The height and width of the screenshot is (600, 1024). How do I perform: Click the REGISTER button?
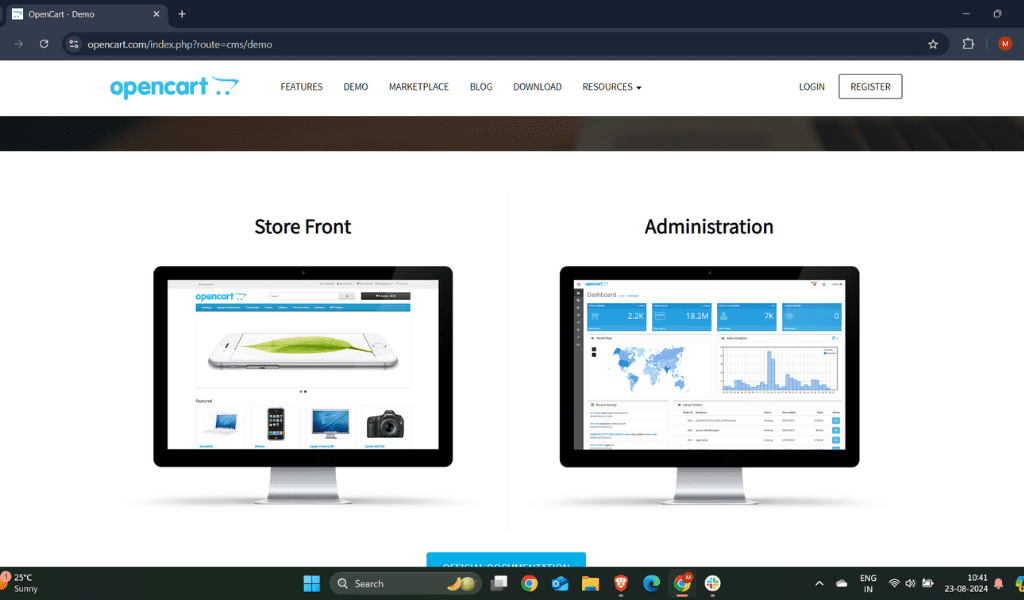[870, 87]
